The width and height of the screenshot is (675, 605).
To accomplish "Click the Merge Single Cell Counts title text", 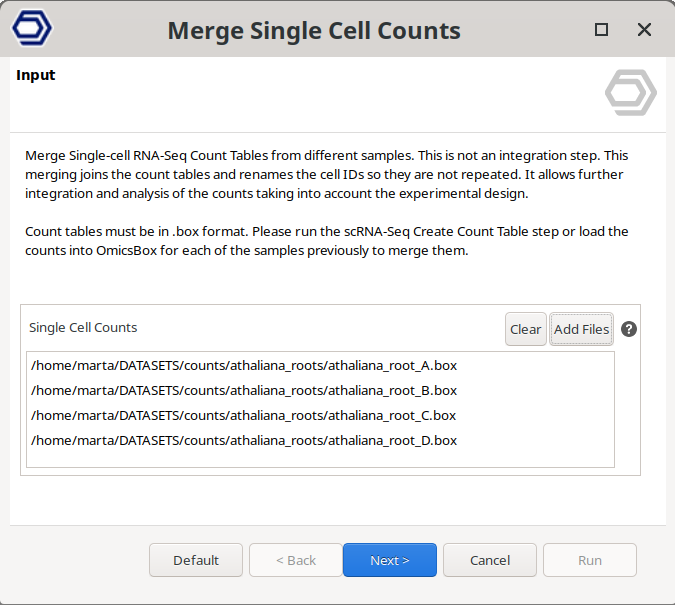I will (314, 31).
